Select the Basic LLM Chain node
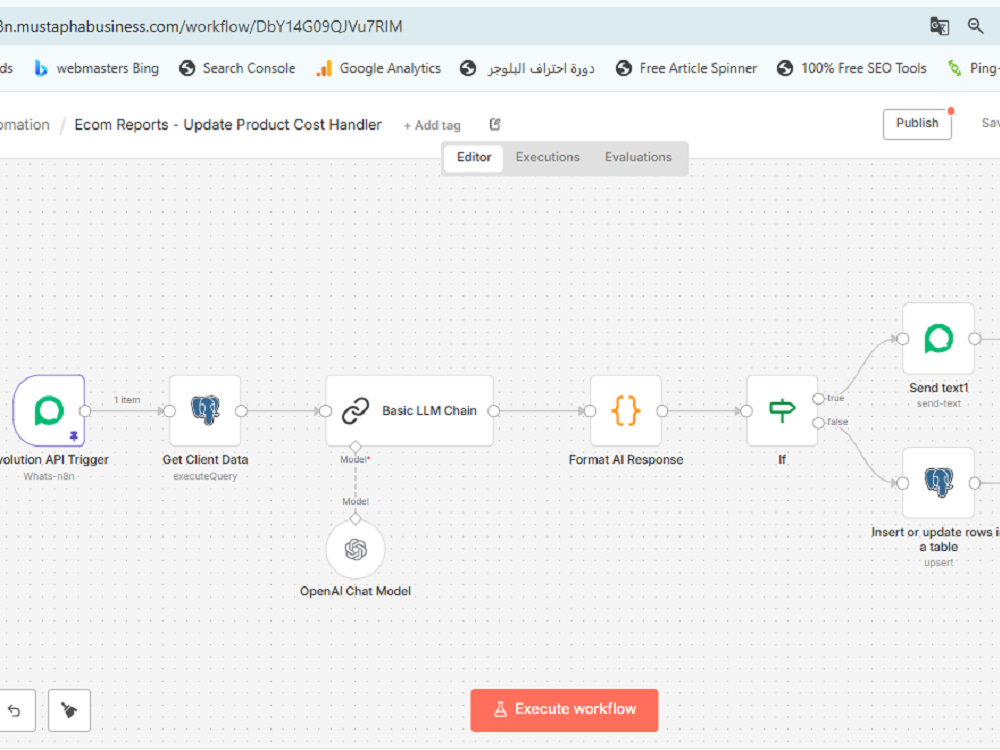Image resolution: width=1000 pixels, height=750 pixels. pyautogui.click(x=409, y=411)
